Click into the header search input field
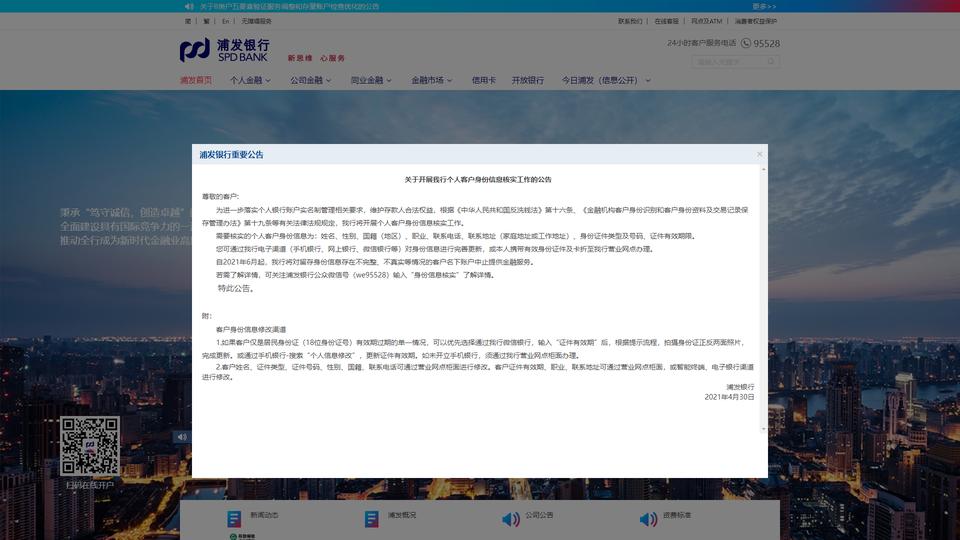Image resolution: width=960 pixels, height=540 pixels. click(x=729, y=61)
